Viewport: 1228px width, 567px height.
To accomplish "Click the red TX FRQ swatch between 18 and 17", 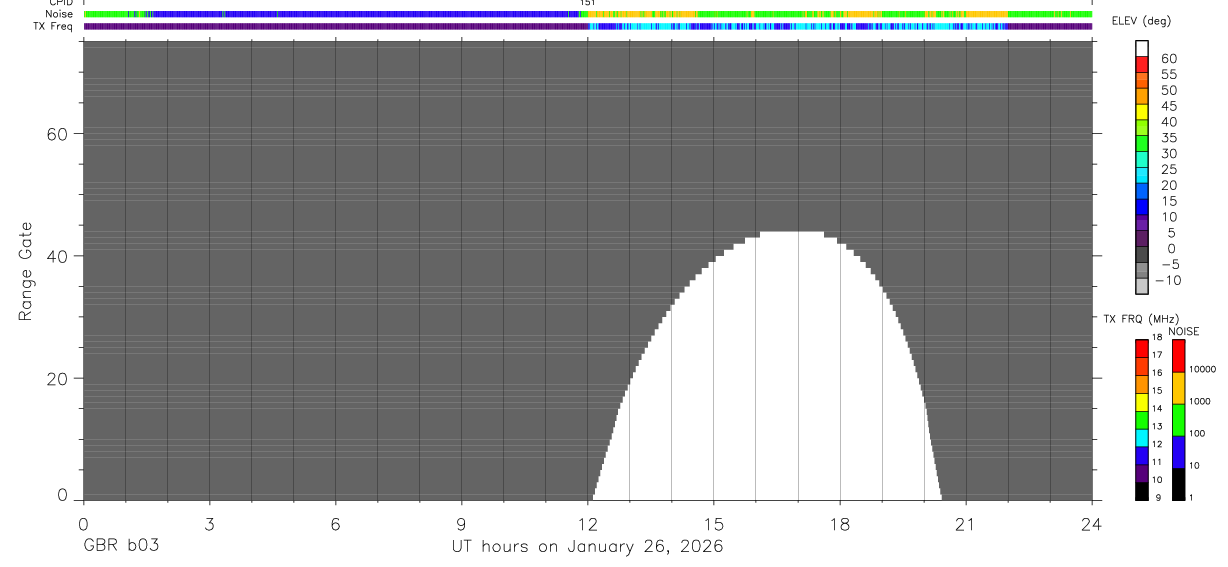I will point(1142,348).
